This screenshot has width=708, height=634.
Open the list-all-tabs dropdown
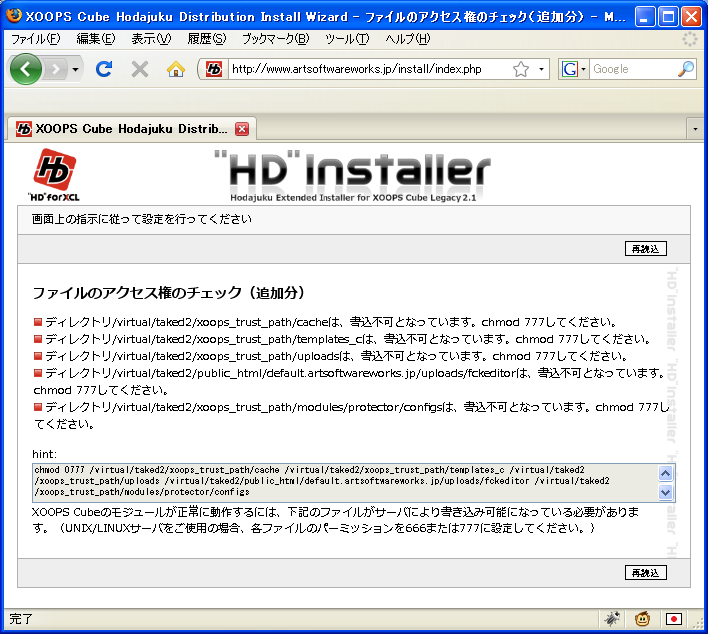[x=695, y=129]
